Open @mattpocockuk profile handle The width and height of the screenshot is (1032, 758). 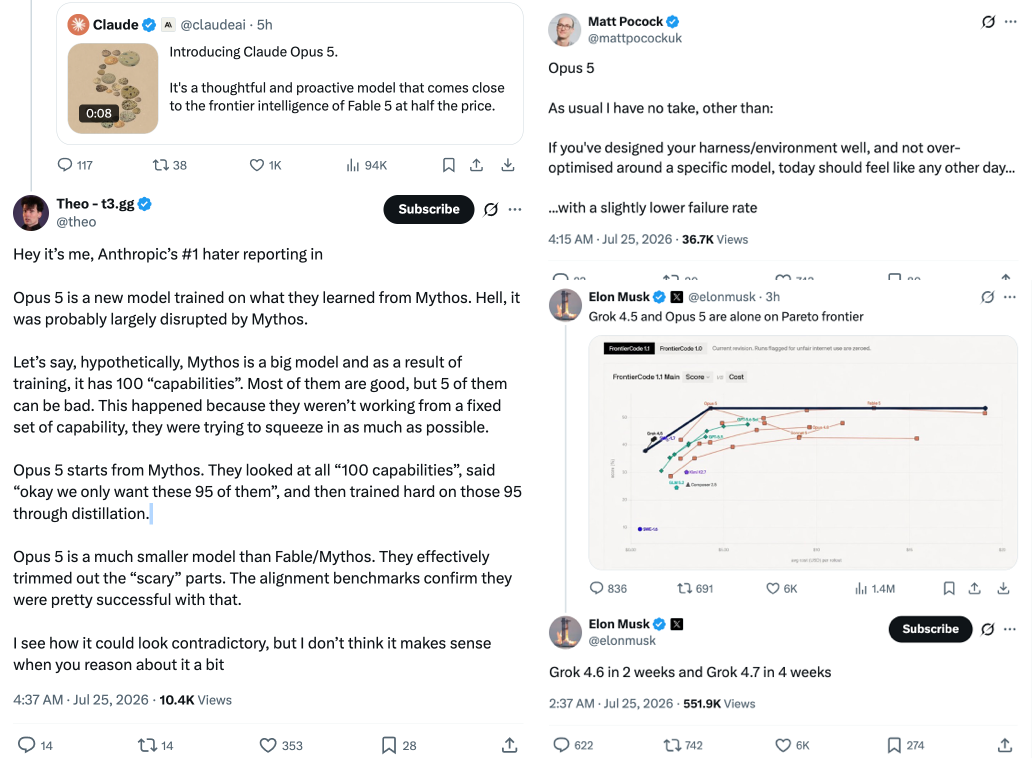(634, 38)
